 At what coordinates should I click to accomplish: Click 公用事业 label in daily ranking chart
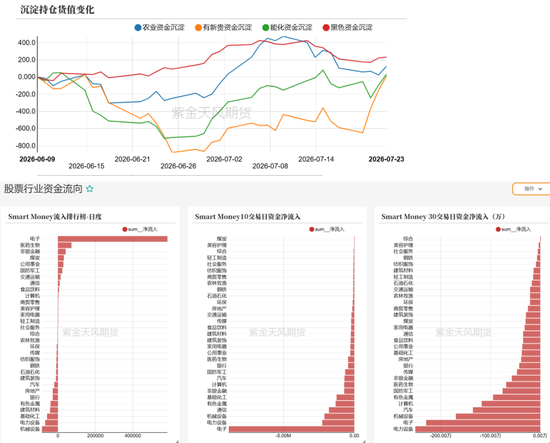[30, 264]
